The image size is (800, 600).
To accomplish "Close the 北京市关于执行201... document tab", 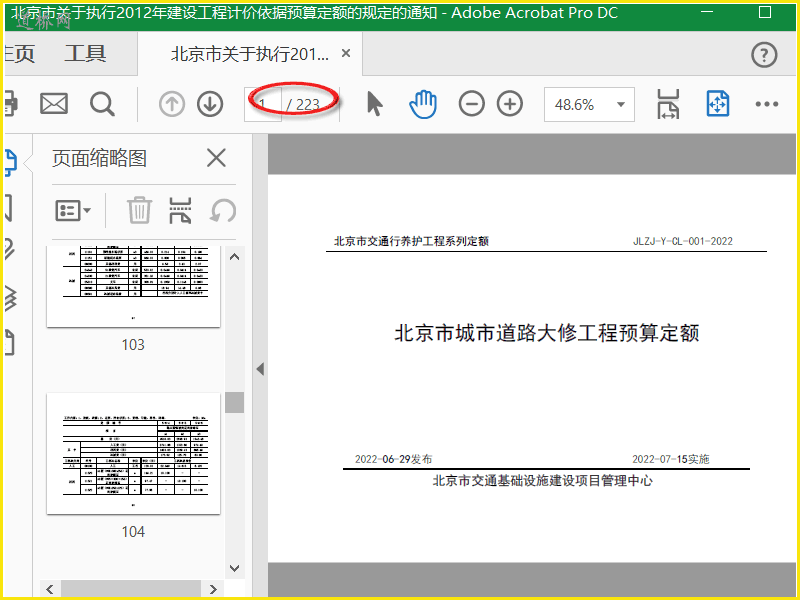I will 346,53.
